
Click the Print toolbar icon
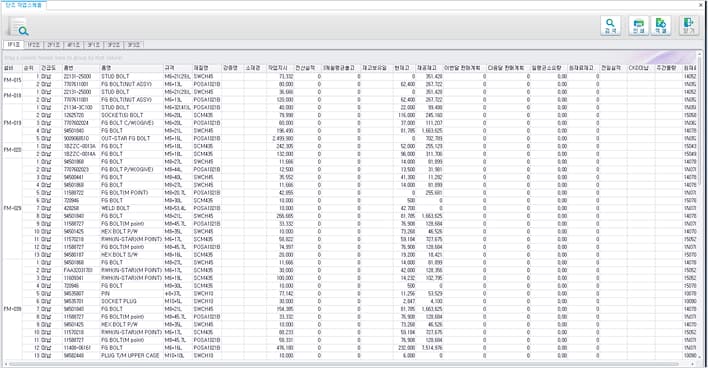(638, 26)
